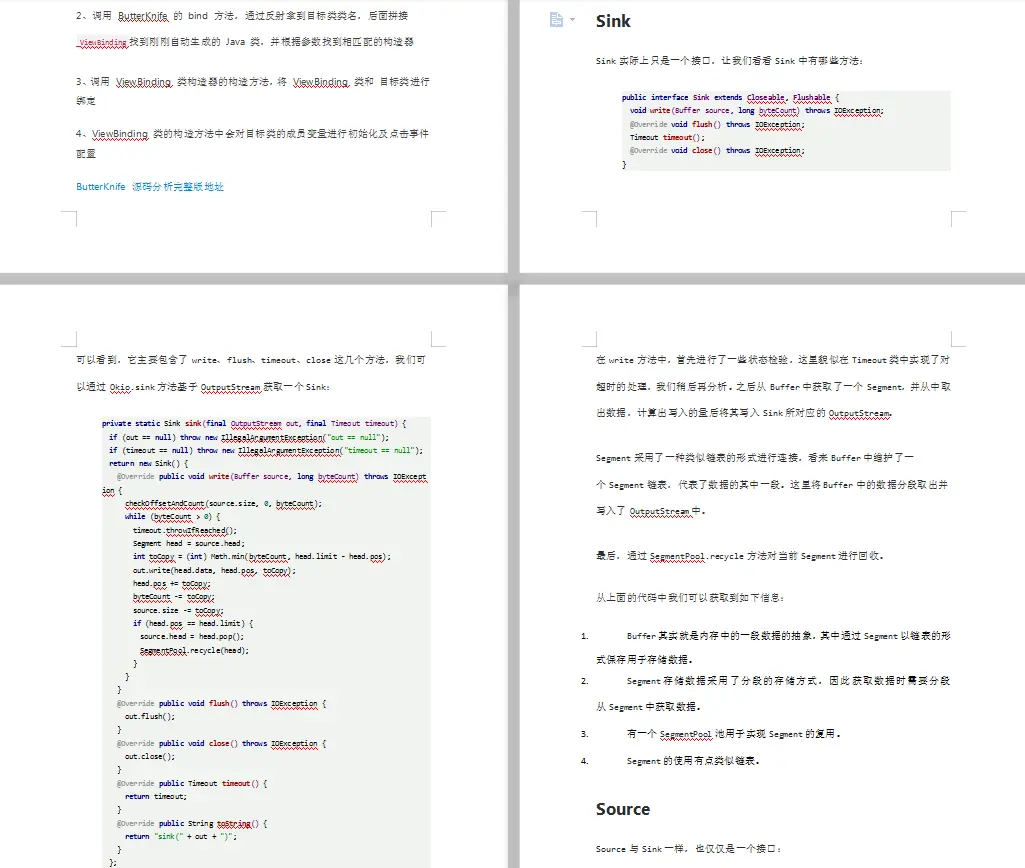Click the line 'if (out == null) throw new IllegalArgumentException'
The image size is (1025, 868).
tap(248, 437)
